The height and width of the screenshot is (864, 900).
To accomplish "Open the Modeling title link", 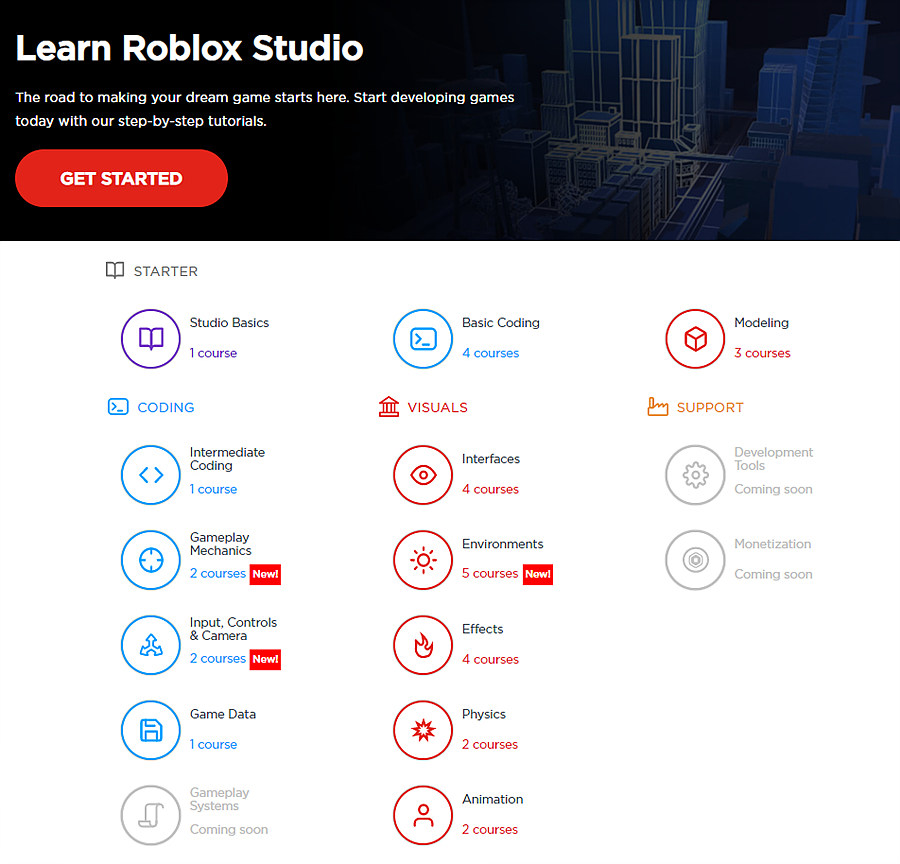I will point(761,323).
